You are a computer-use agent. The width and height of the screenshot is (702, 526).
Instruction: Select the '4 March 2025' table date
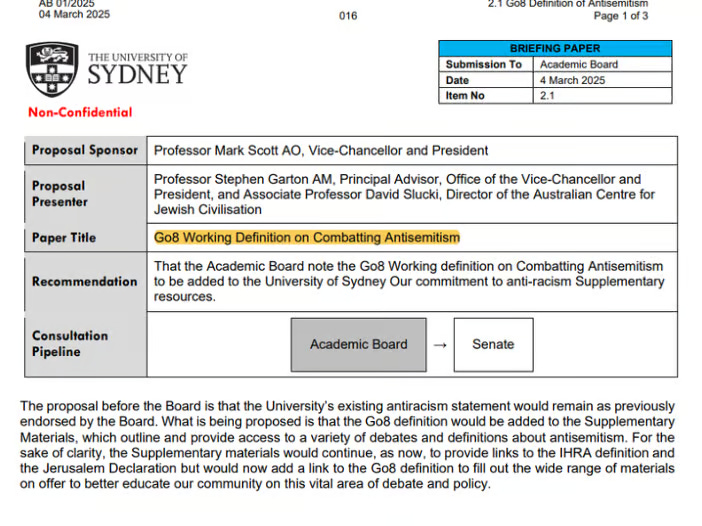(x=572, y=80)
